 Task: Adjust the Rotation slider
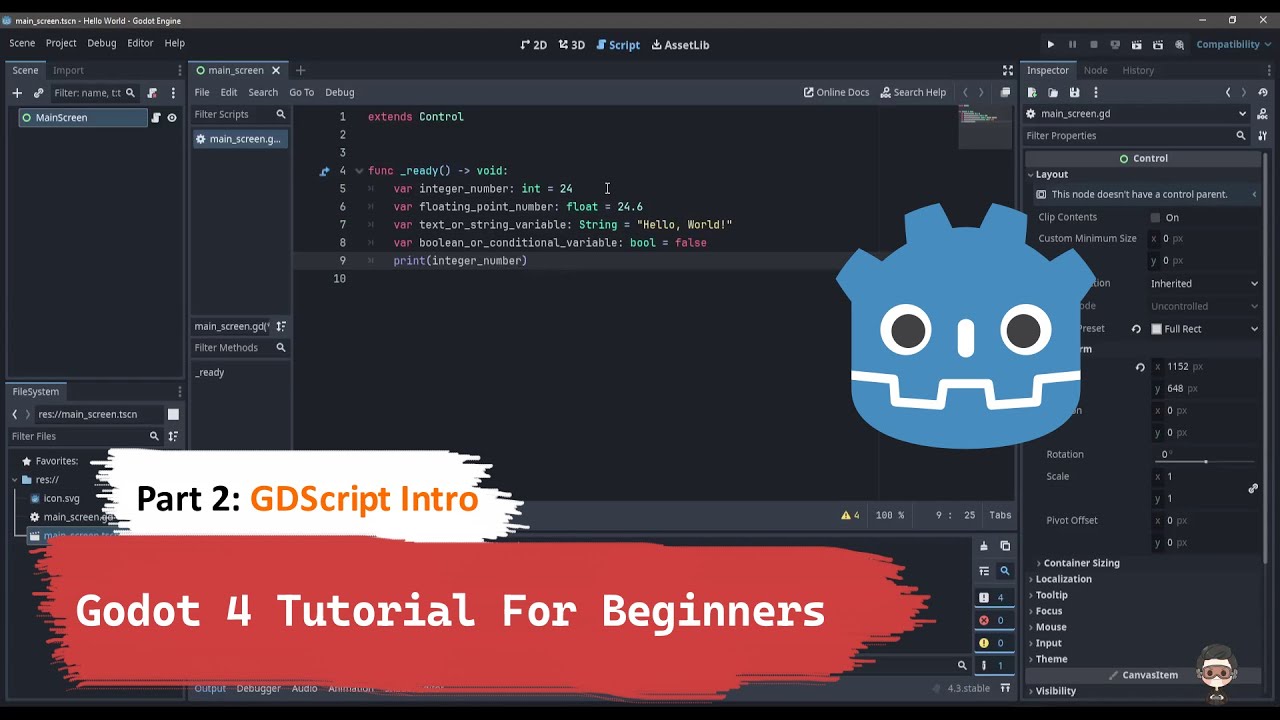tap(1206, 461)
